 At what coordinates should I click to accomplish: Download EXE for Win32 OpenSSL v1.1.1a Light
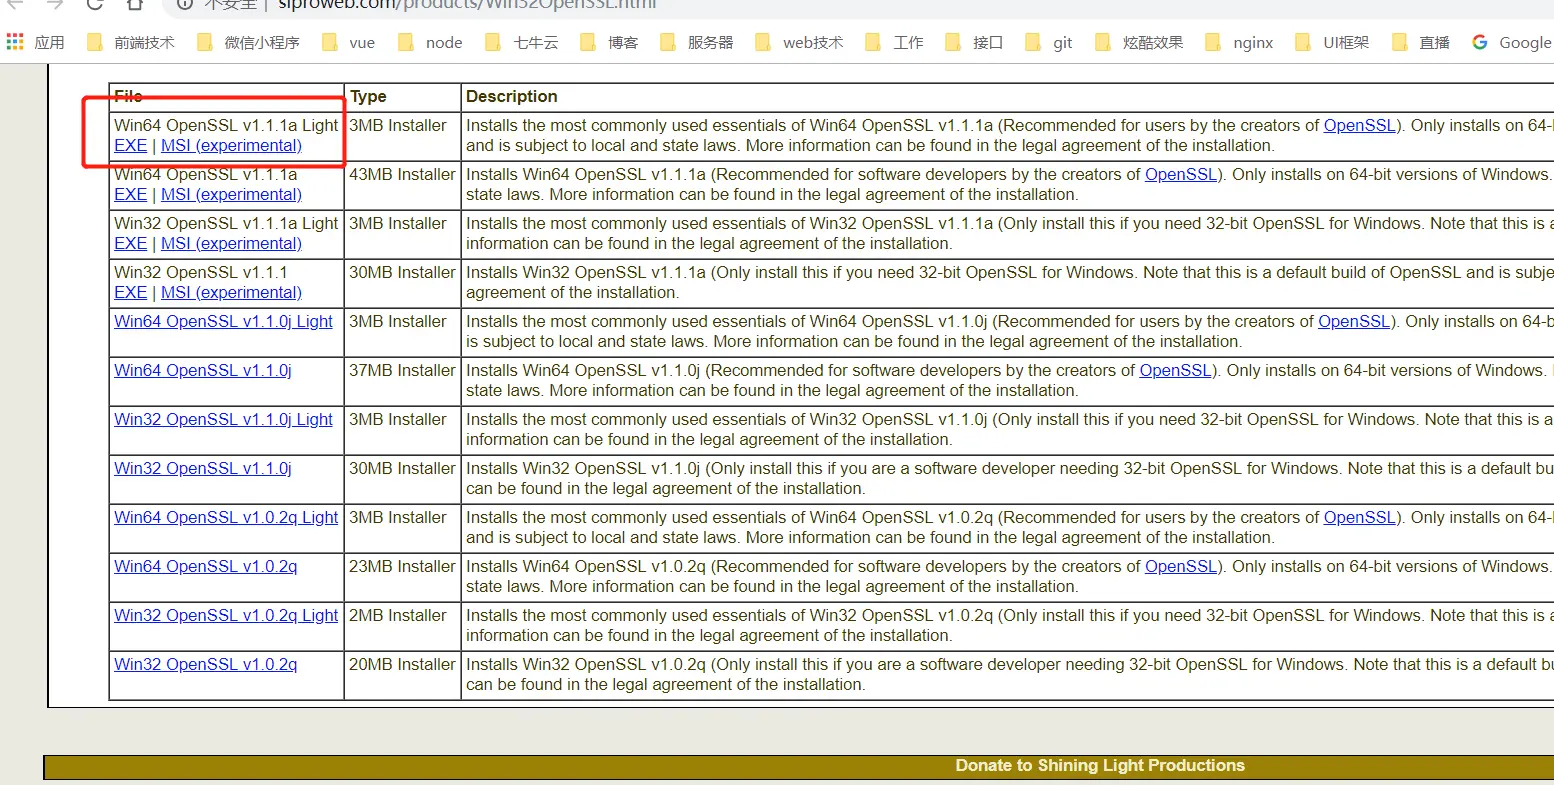click(130, 243)
